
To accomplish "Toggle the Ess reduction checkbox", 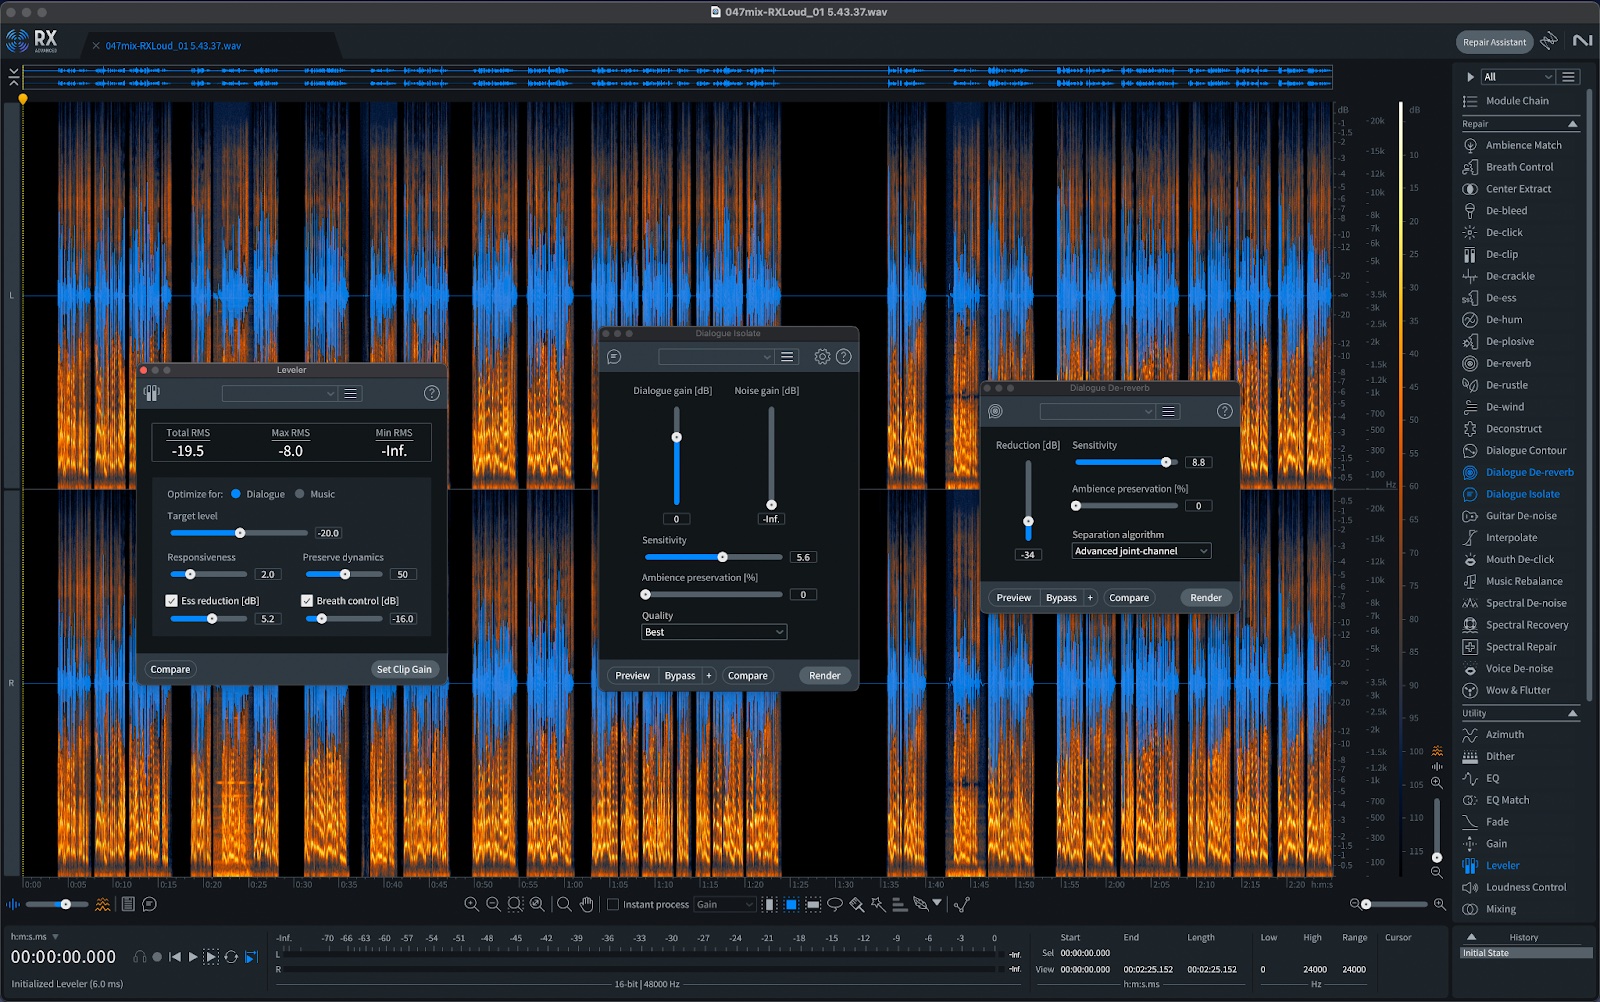I will click(171, 601).
